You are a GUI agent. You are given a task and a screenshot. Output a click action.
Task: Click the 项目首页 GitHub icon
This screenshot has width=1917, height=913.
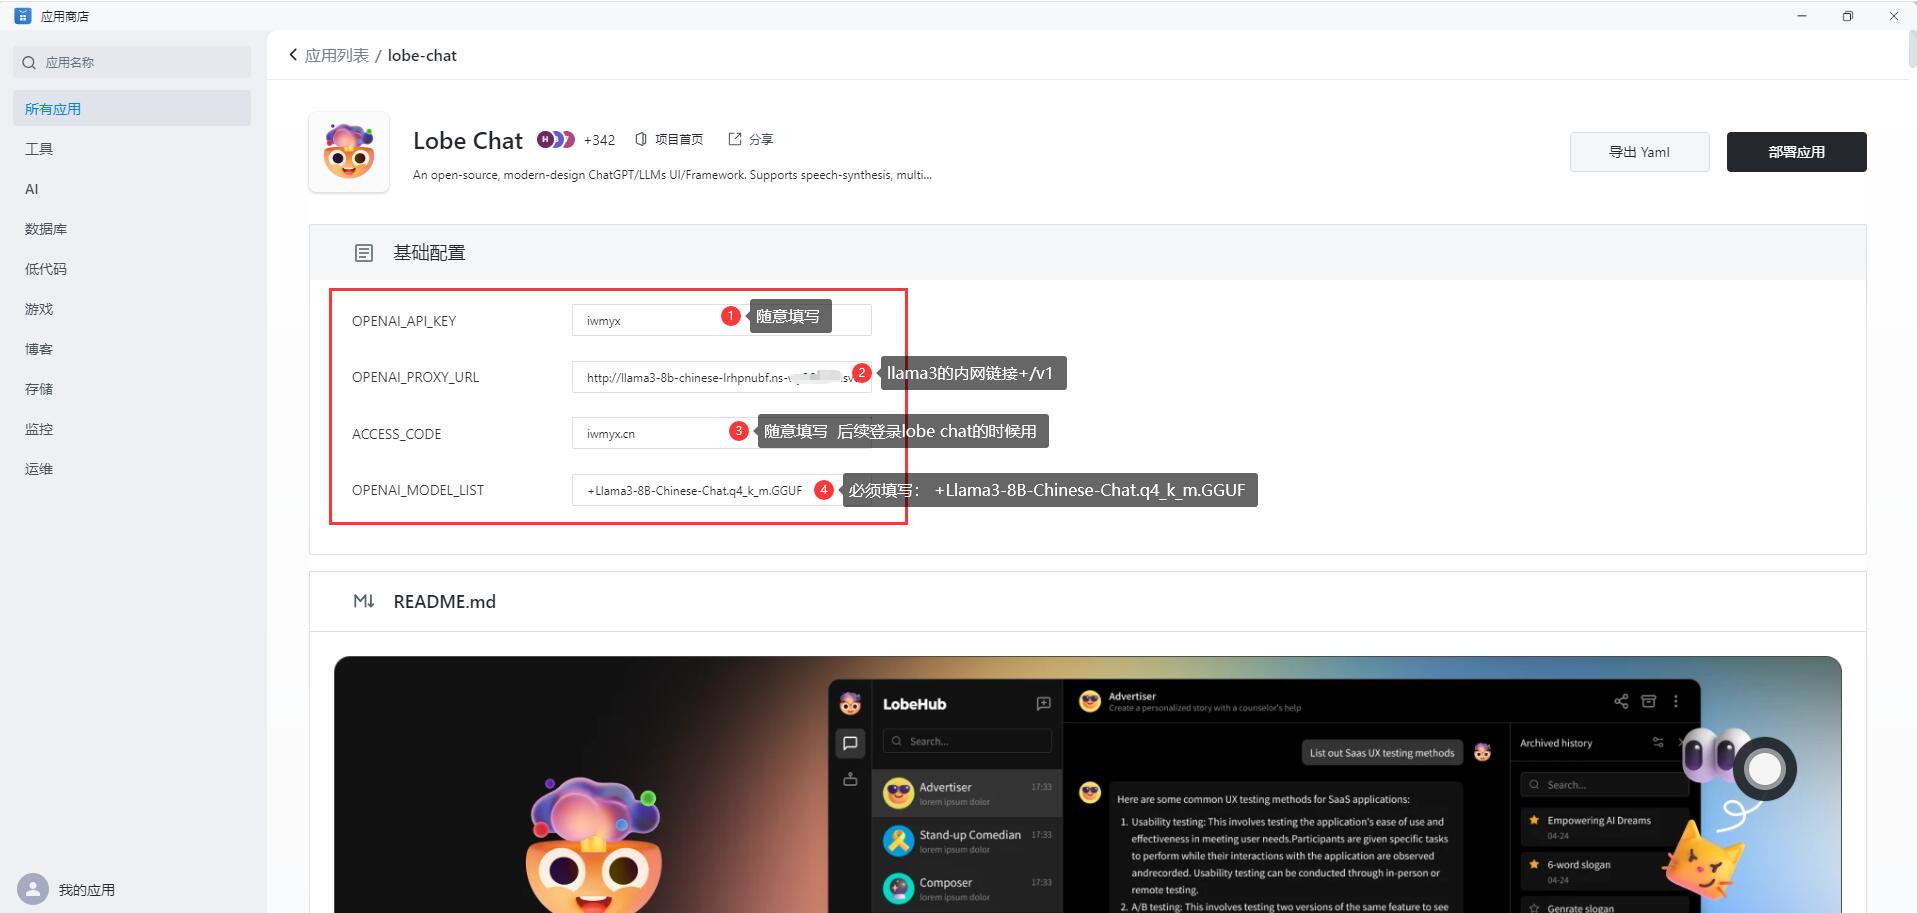coord(641,139)
